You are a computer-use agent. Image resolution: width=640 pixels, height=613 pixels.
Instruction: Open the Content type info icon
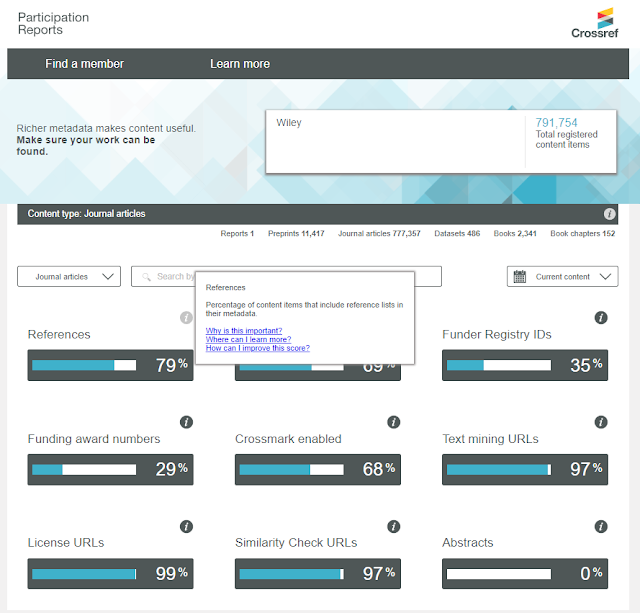click(609, 214)
